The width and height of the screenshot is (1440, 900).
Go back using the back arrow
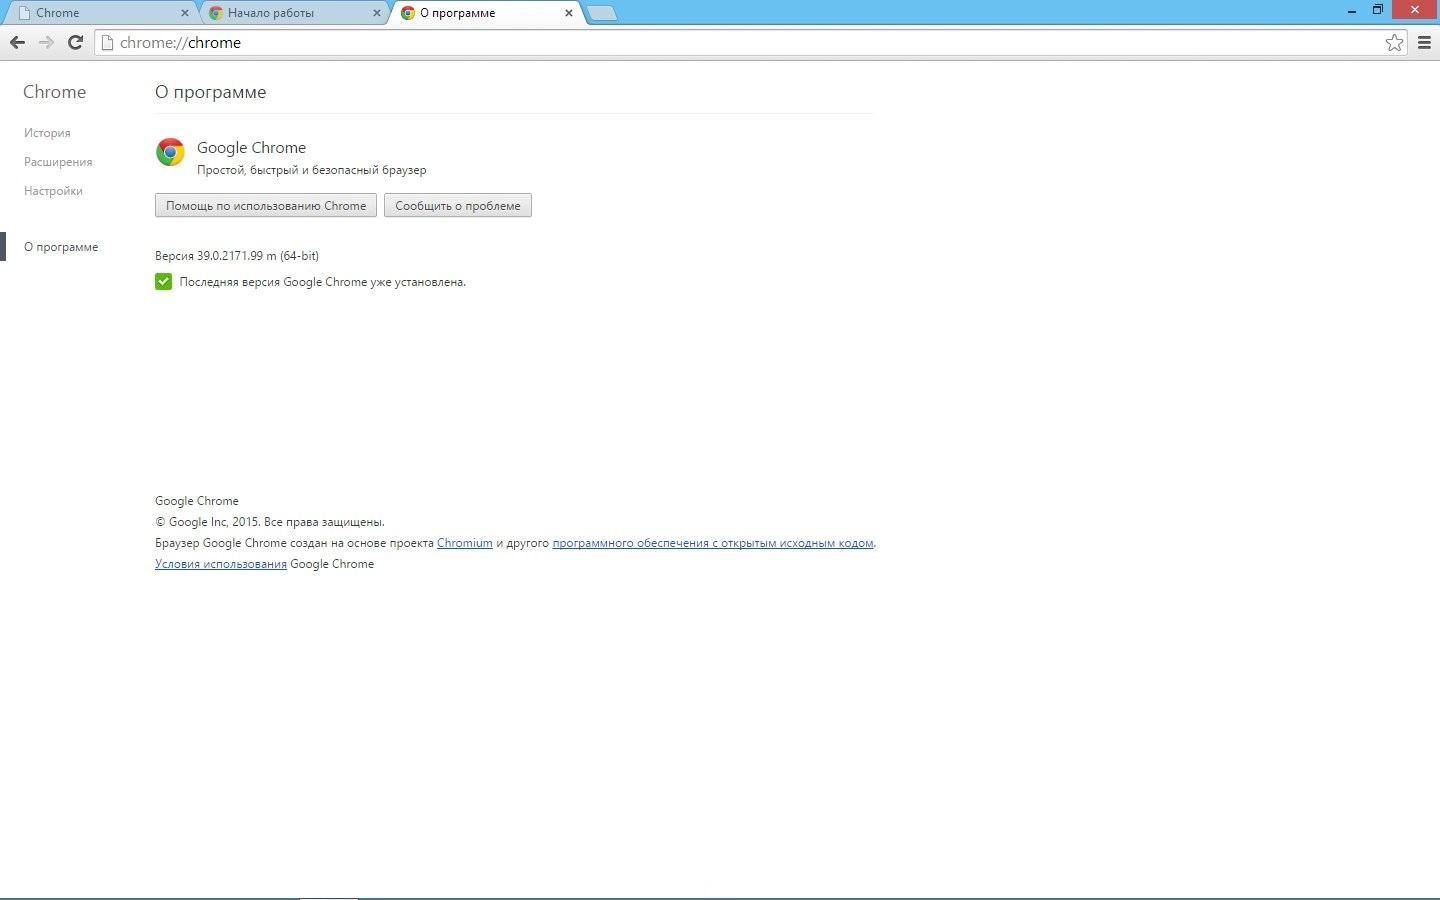[17, 42]
